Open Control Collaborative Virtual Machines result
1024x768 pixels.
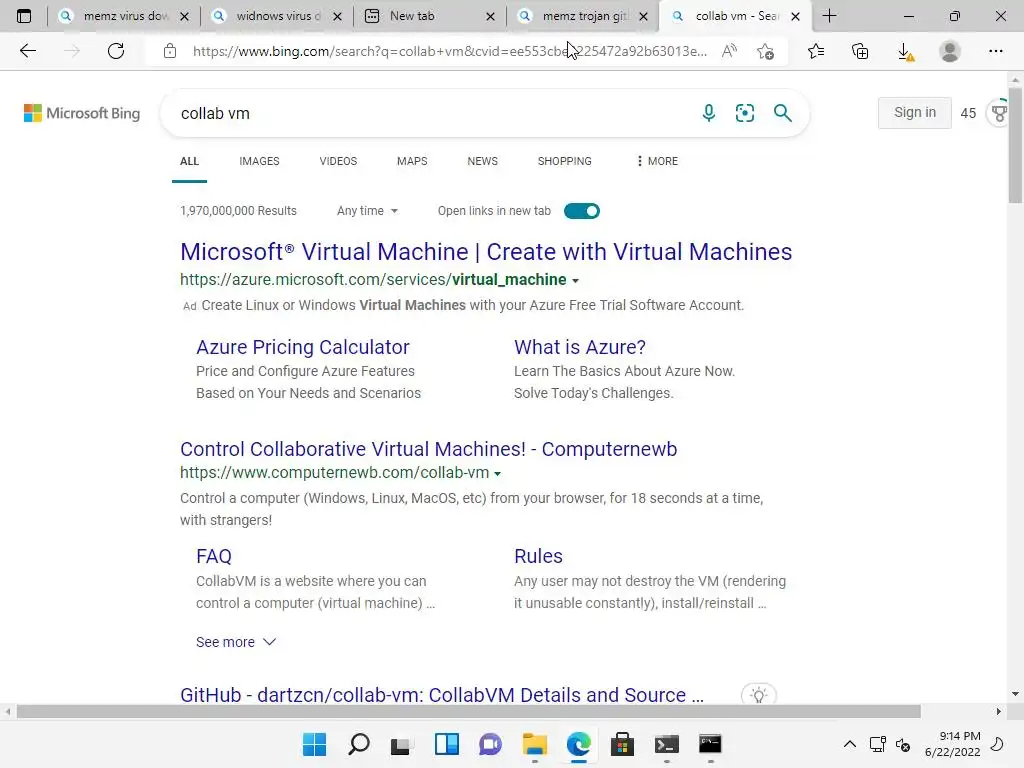pyautogui.click(x=428, y=449)
